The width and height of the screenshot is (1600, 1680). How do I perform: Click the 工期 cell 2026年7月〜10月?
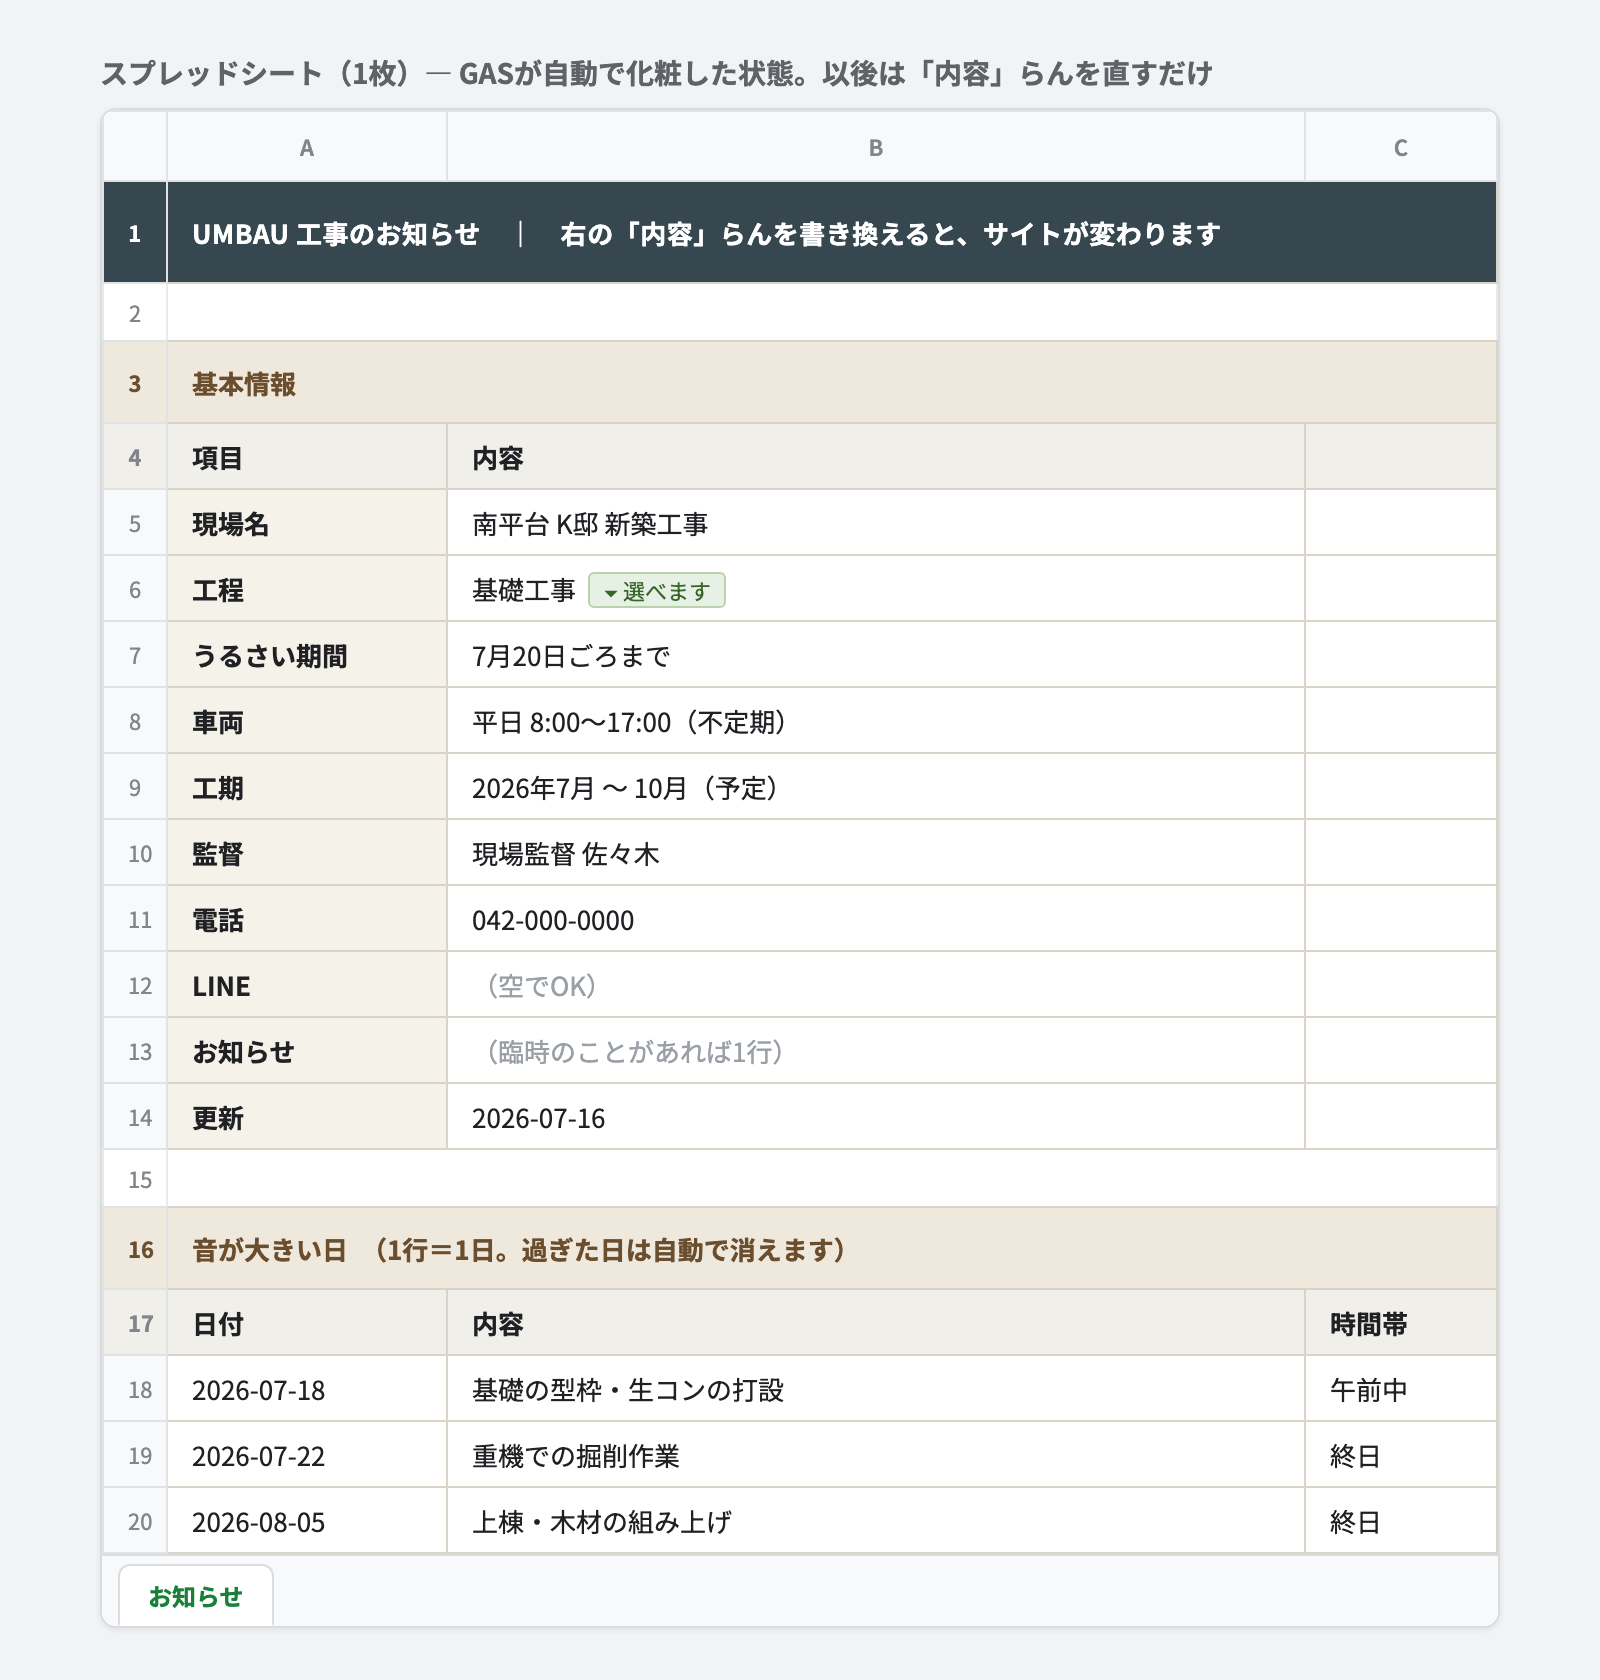(875, 787)
